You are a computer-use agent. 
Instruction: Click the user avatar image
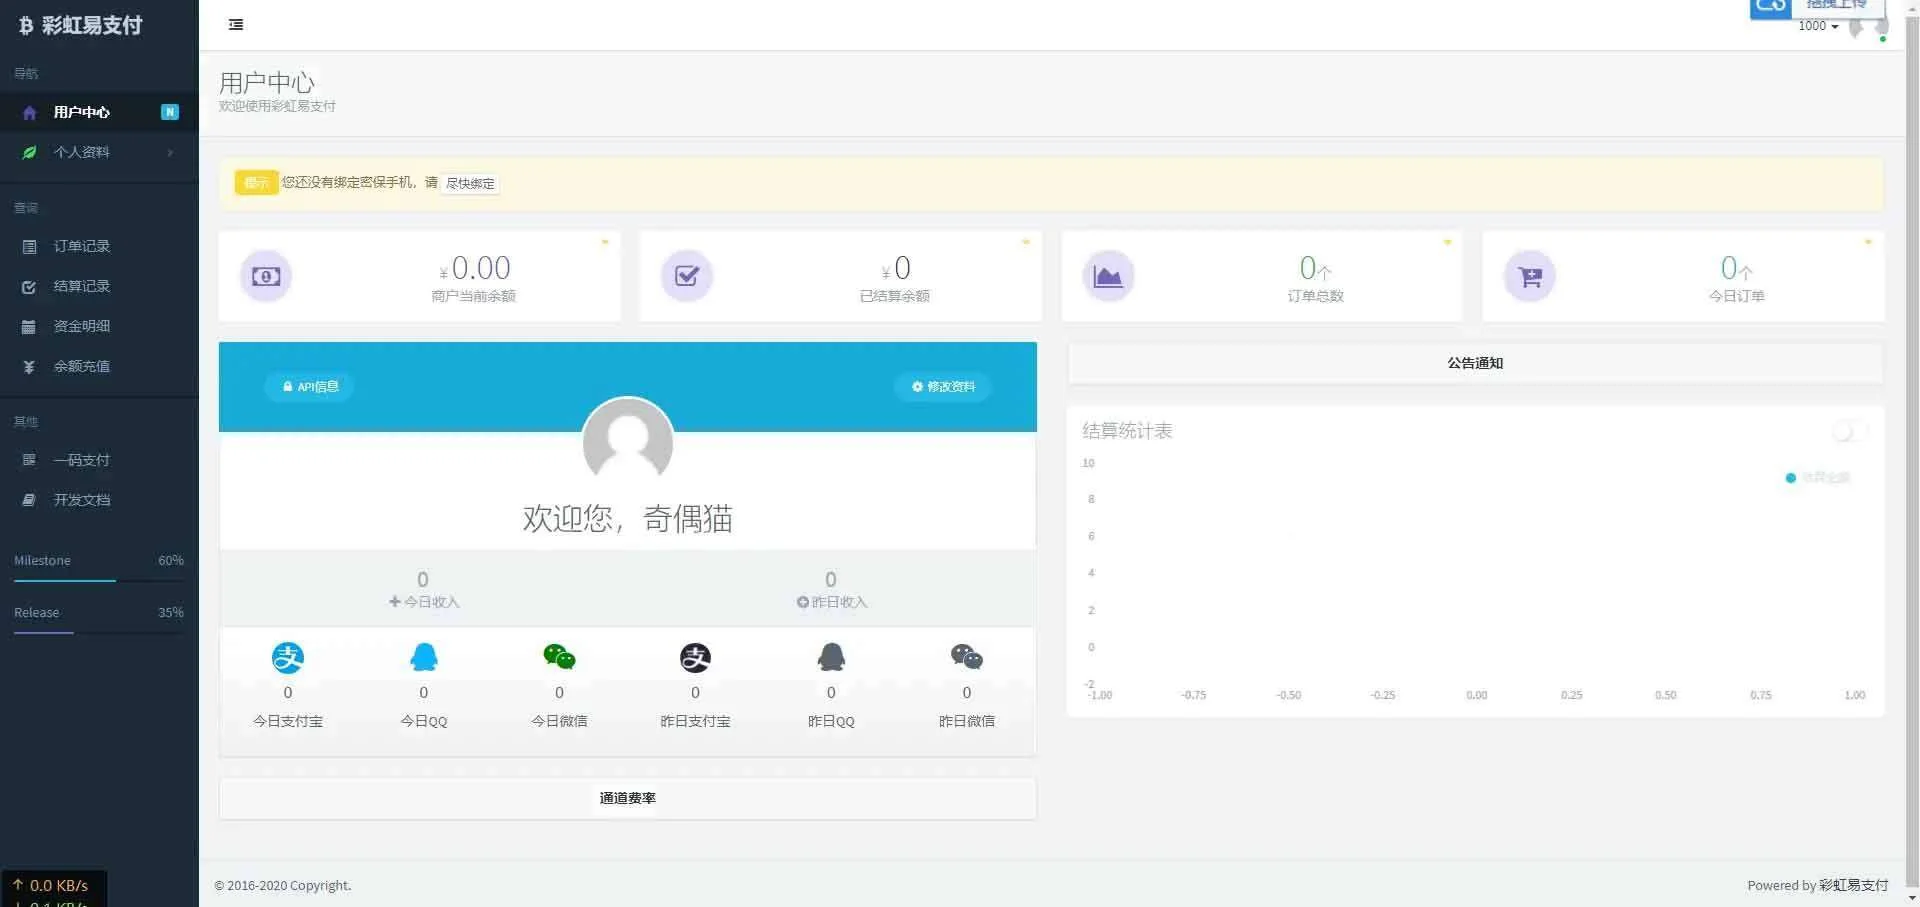[x=628, y=441]
